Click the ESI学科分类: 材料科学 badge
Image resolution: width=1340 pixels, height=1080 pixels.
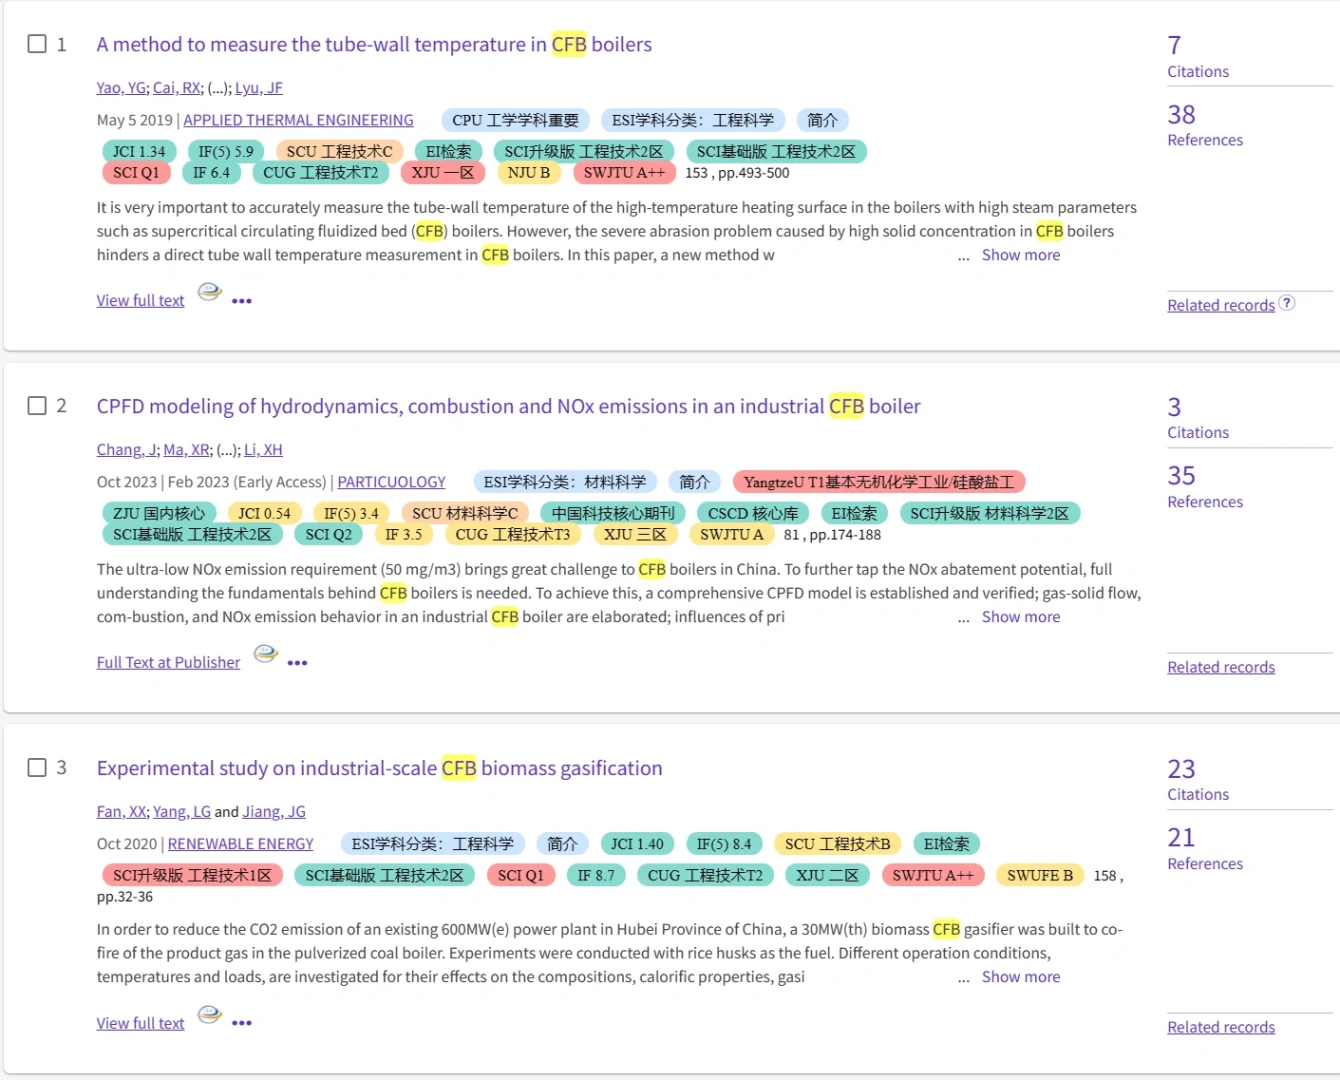565,483
